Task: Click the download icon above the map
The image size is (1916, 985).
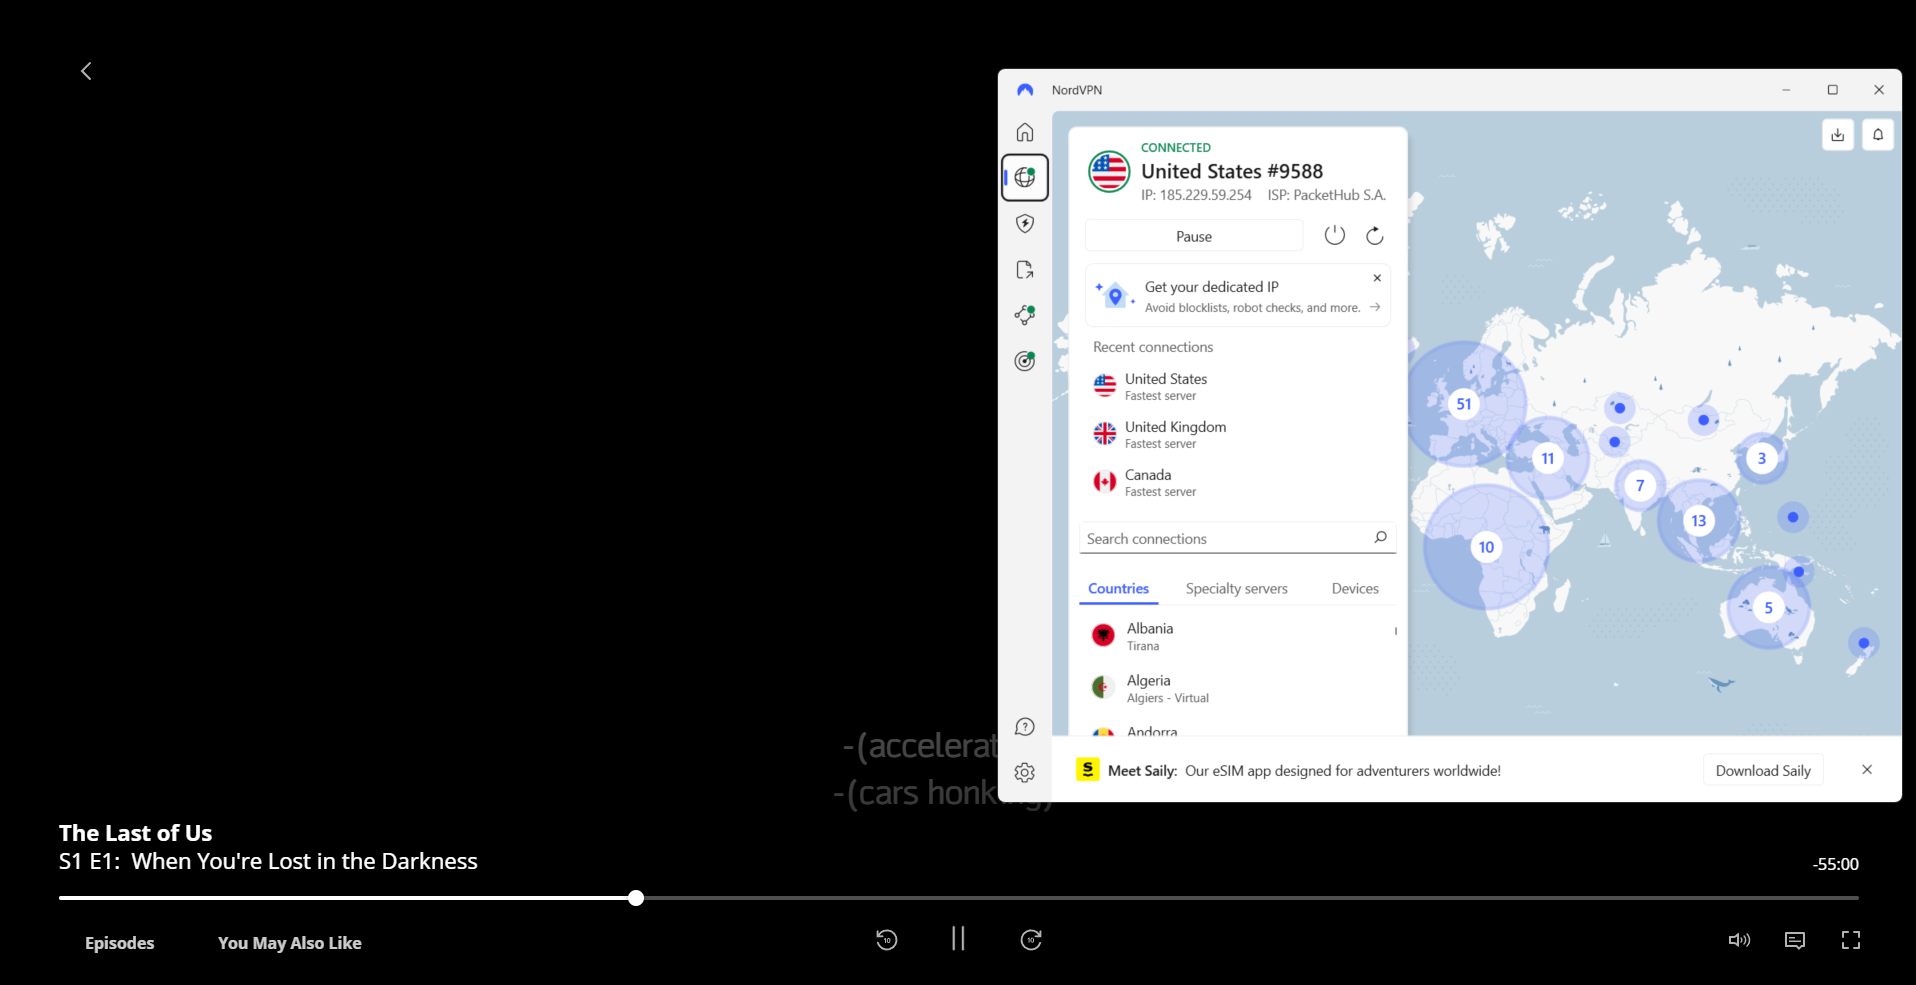Action: click(1838, 135)
